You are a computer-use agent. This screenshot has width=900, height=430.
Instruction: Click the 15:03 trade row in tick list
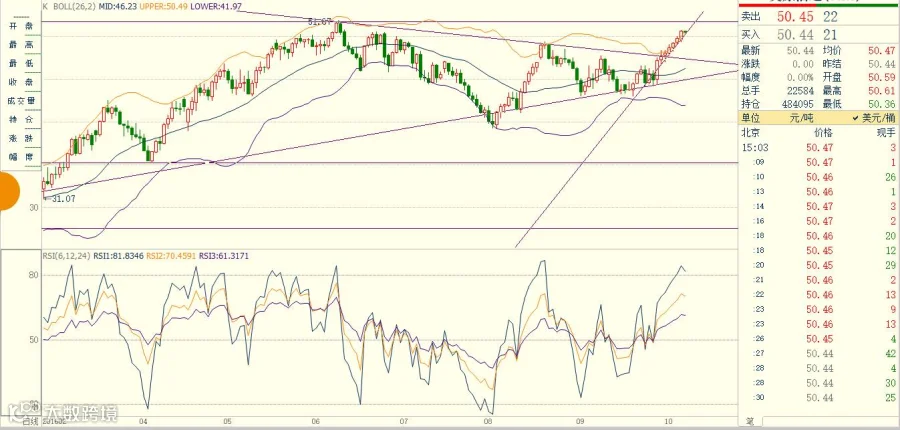click(819, 148)
